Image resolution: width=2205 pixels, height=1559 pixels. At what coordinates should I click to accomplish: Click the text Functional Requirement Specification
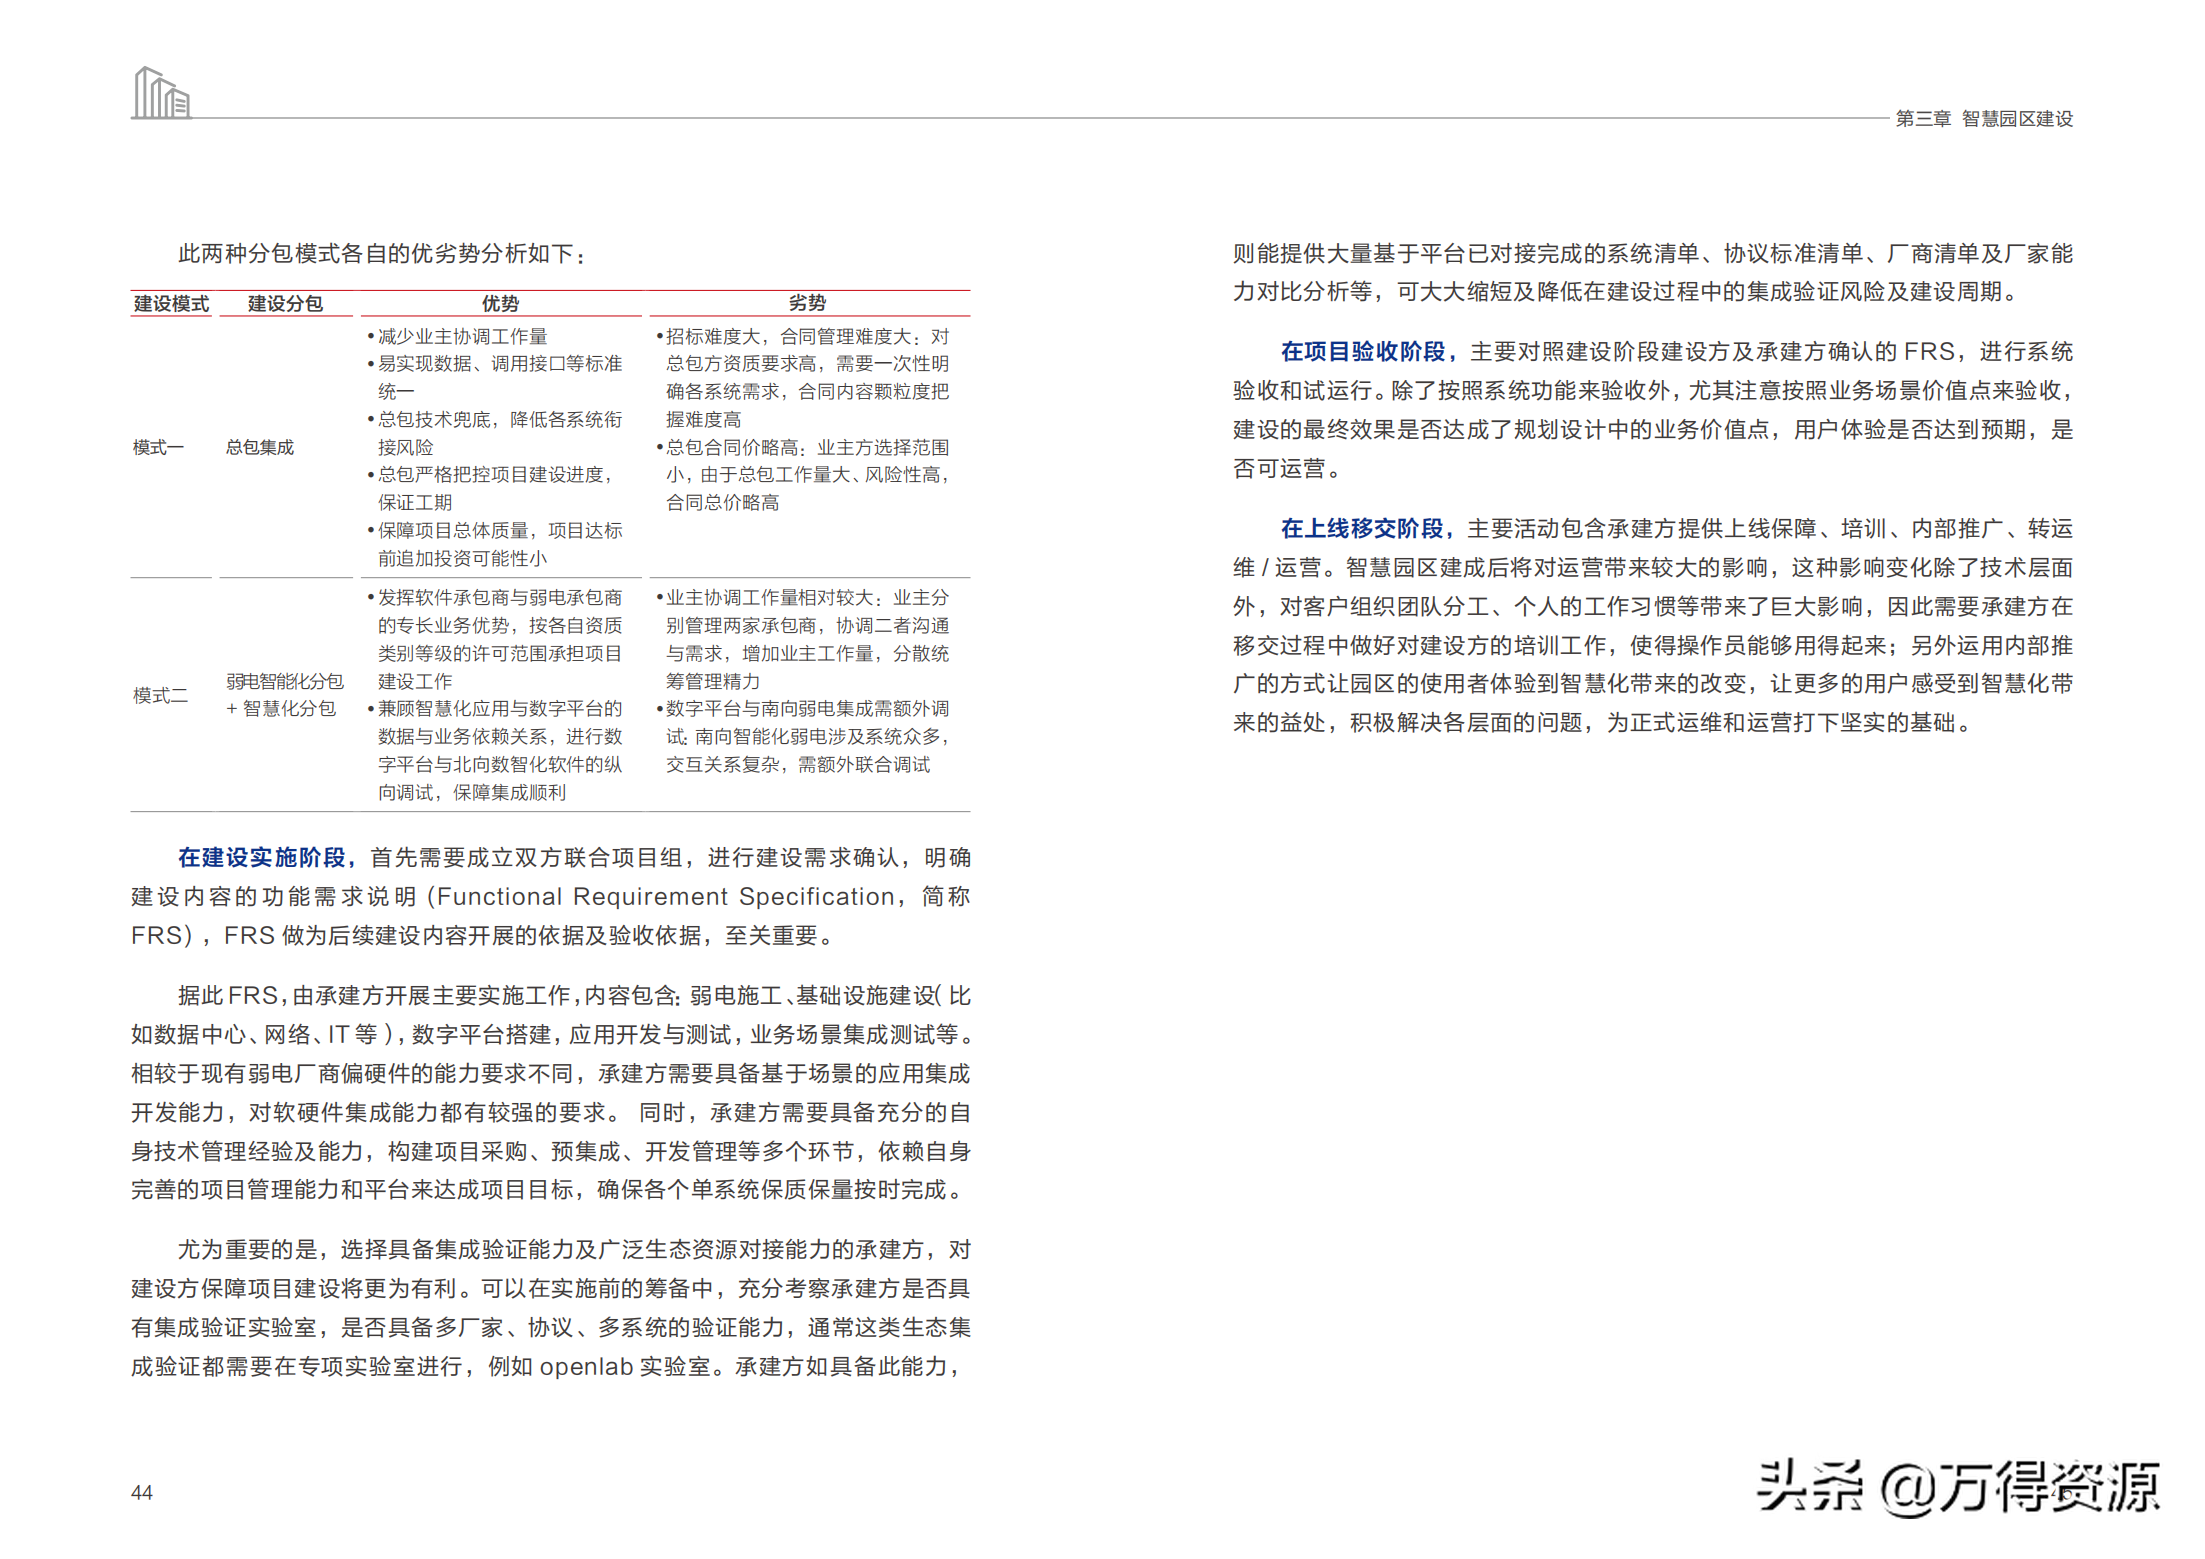click(x=665, y=896)
